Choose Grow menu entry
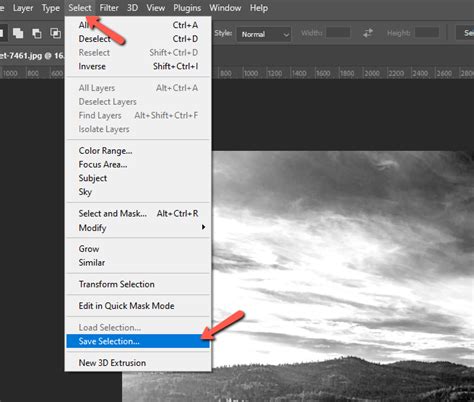This screenshot has width=474, height=402. 138,249
